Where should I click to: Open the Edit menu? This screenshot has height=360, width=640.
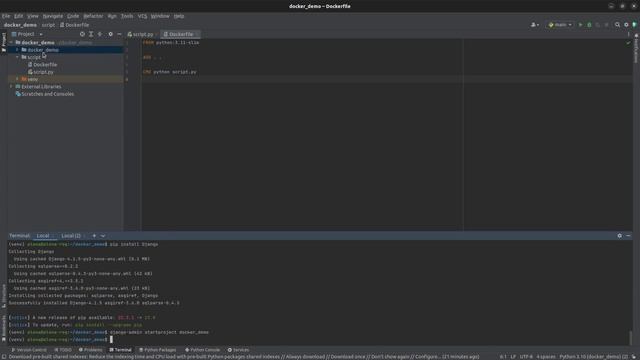18,16
